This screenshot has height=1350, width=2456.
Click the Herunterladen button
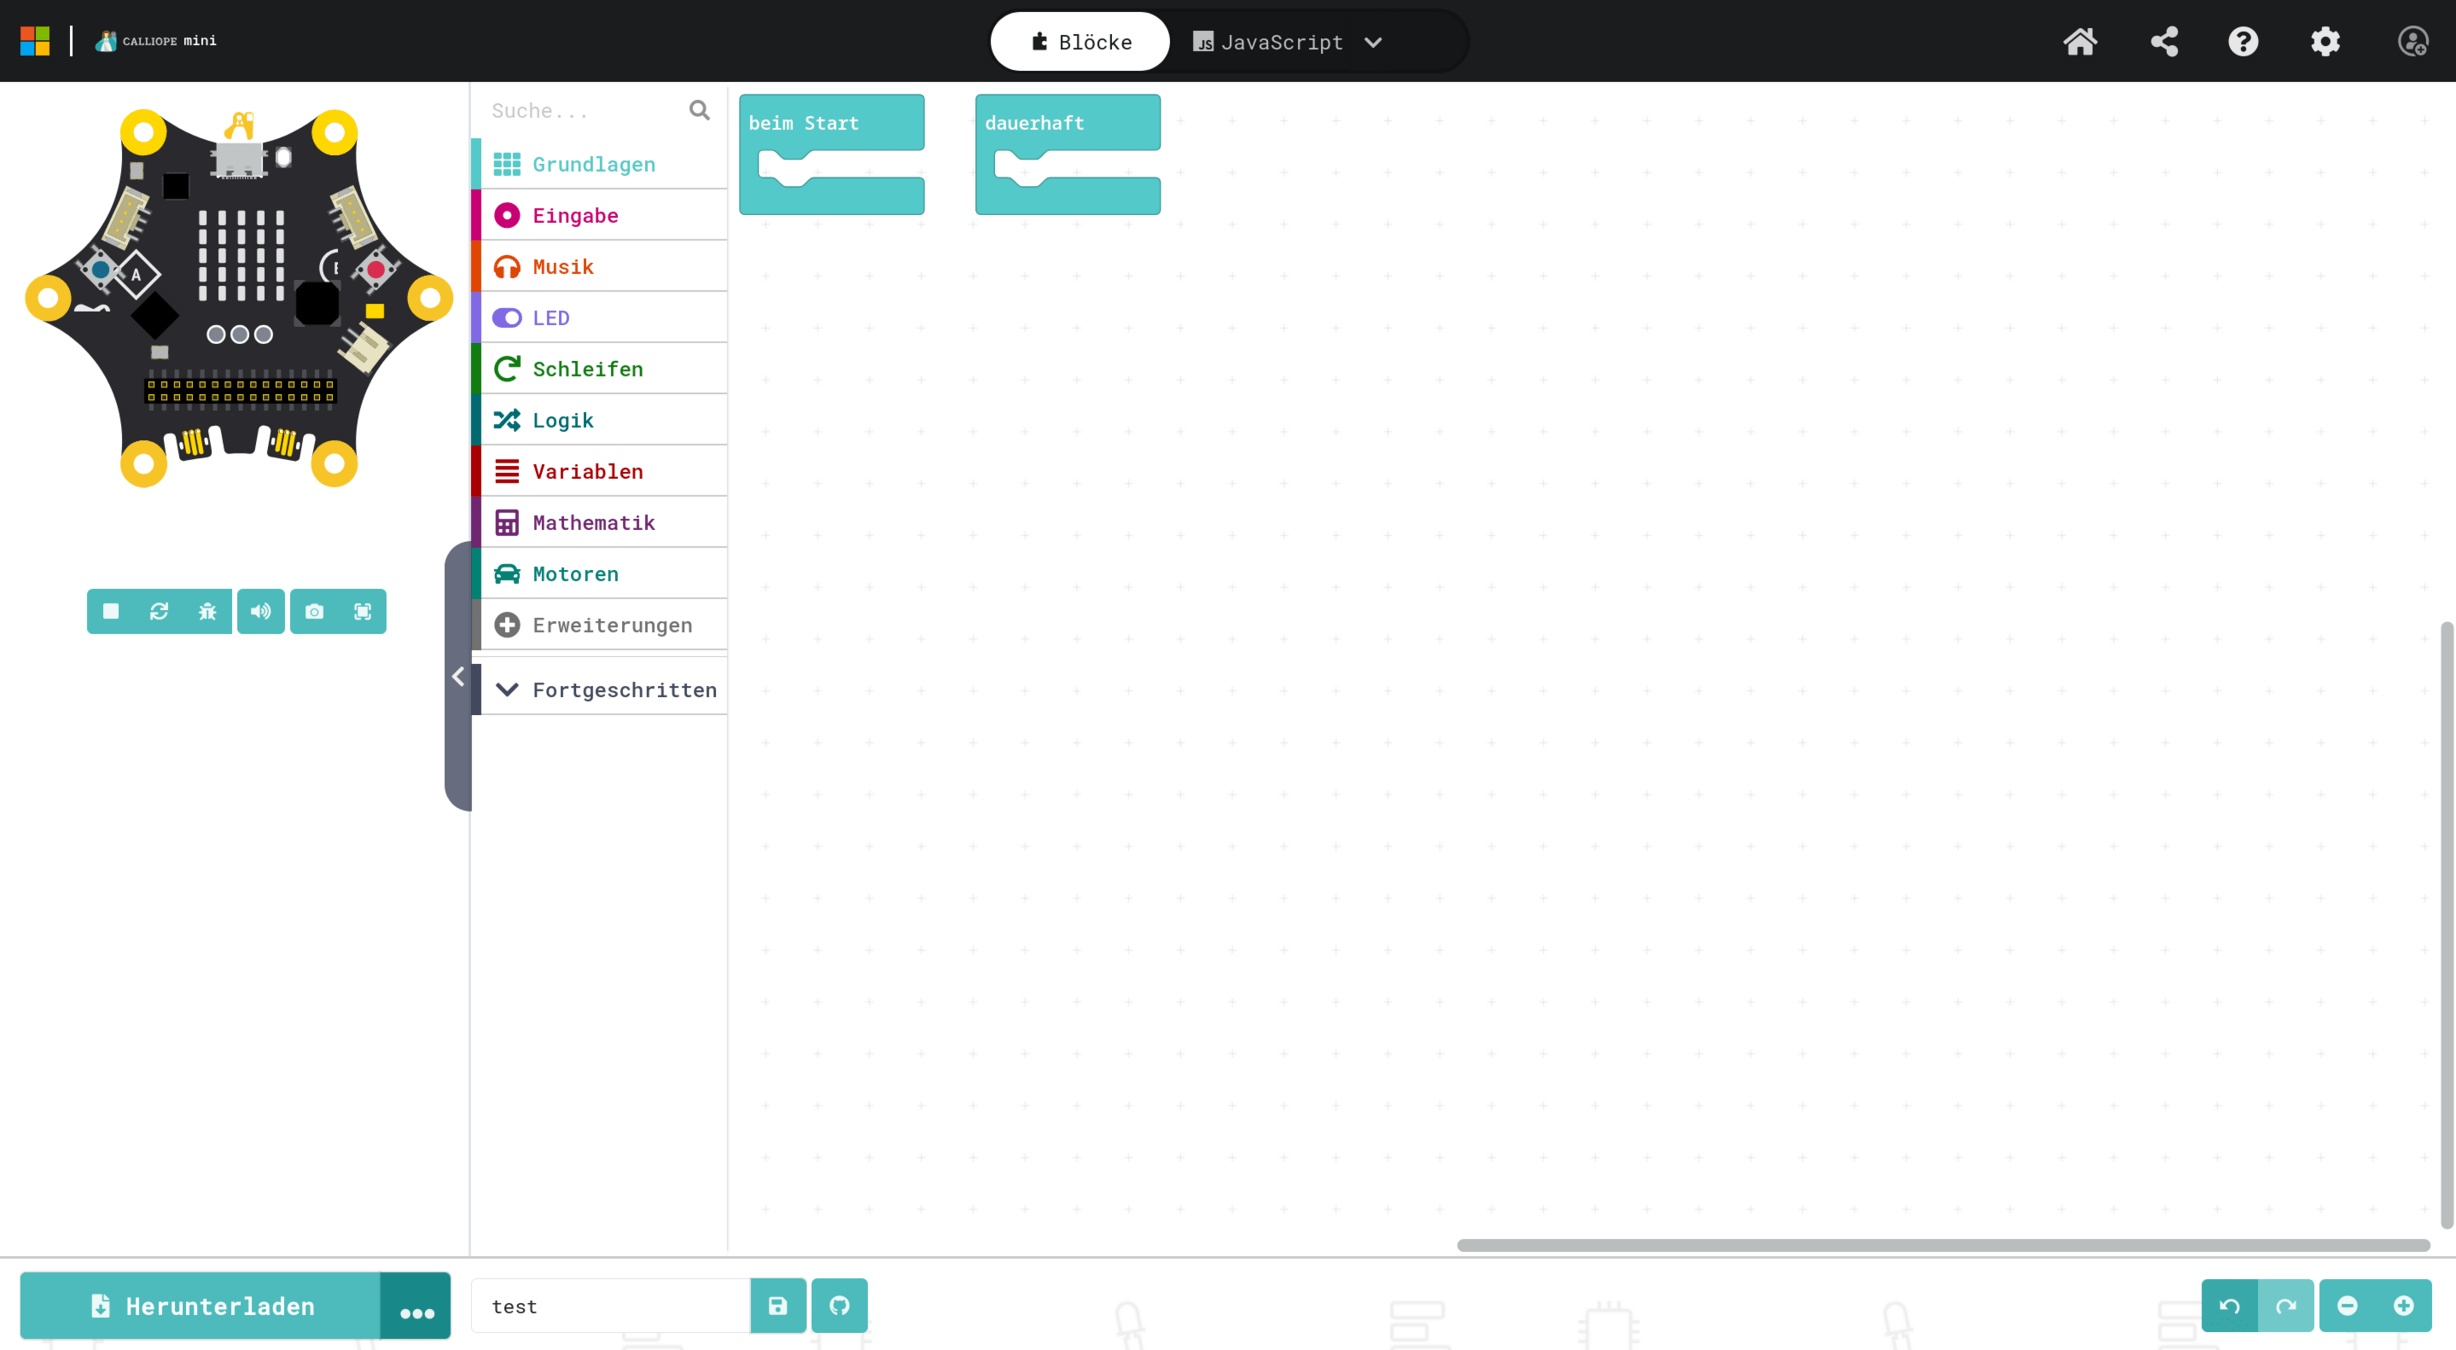[x=201, y=1306]
